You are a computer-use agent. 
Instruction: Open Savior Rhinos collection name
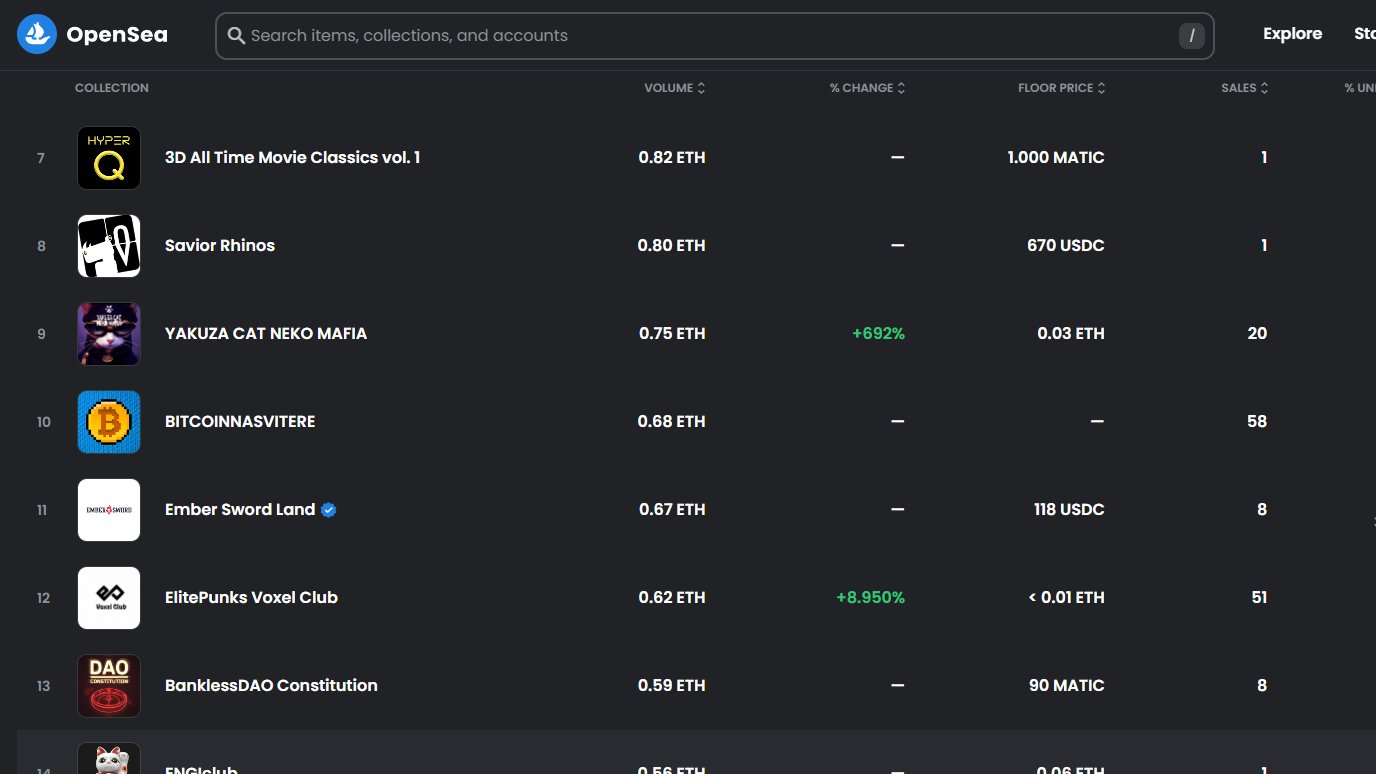220,246
